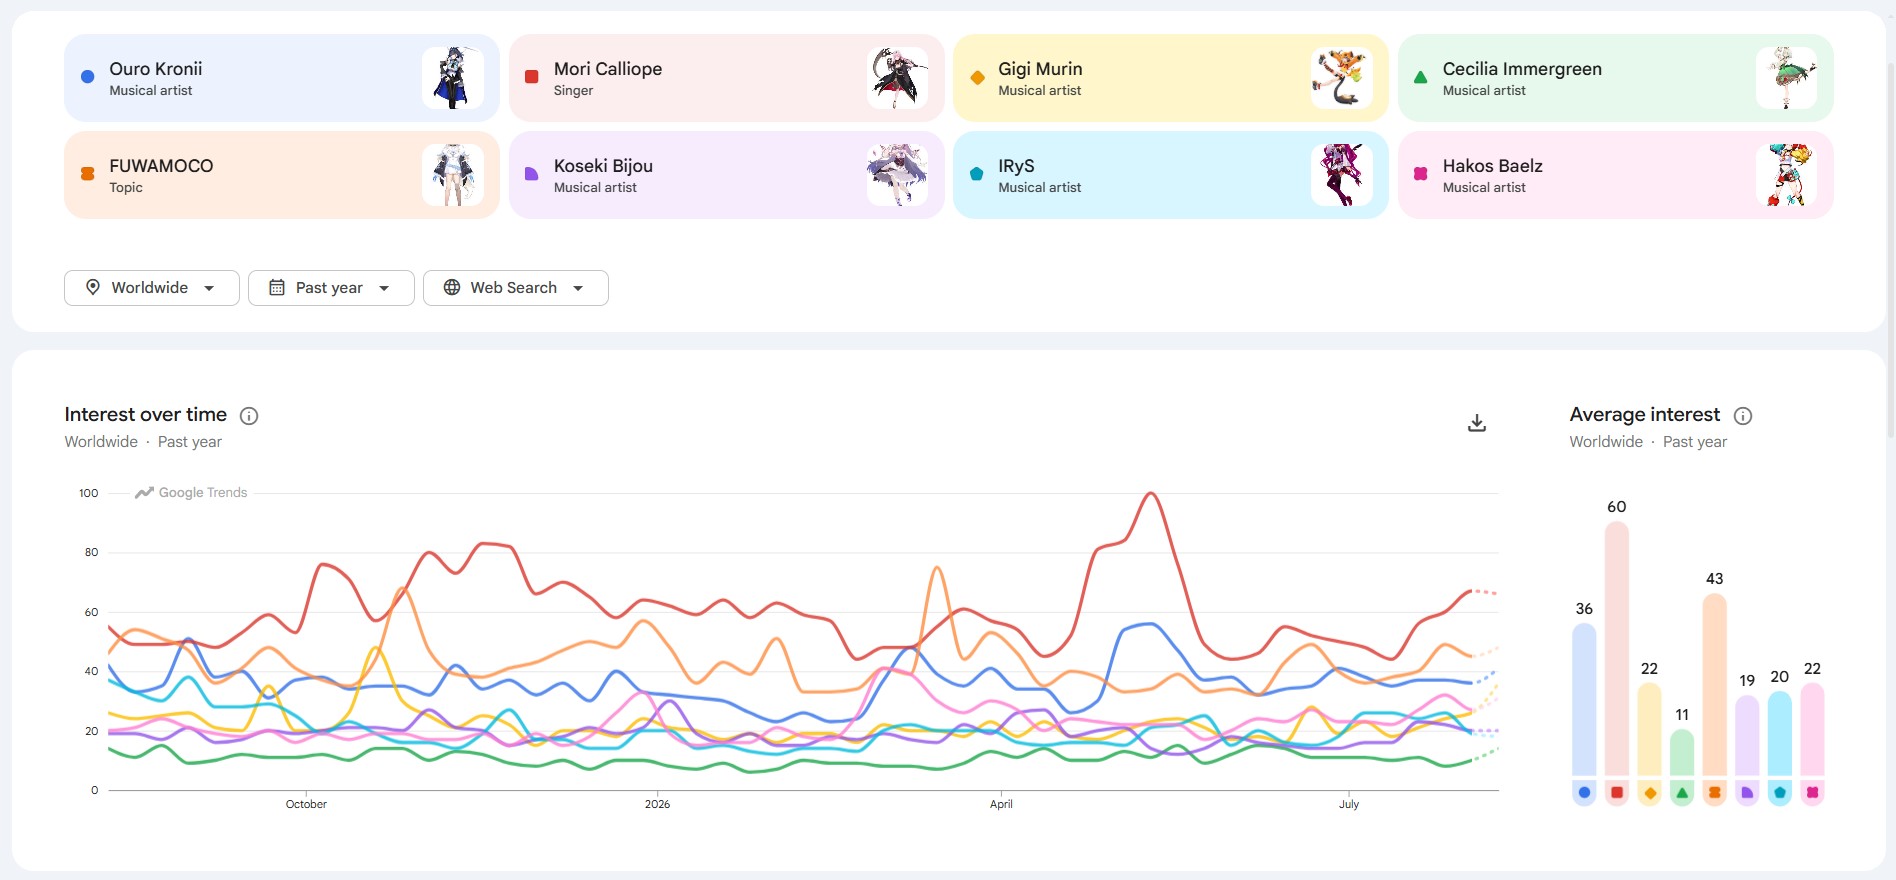Screen dimensions: 1896x880
Task: Click the green average bar valued 11
Action: click(x=1682, y=752)
